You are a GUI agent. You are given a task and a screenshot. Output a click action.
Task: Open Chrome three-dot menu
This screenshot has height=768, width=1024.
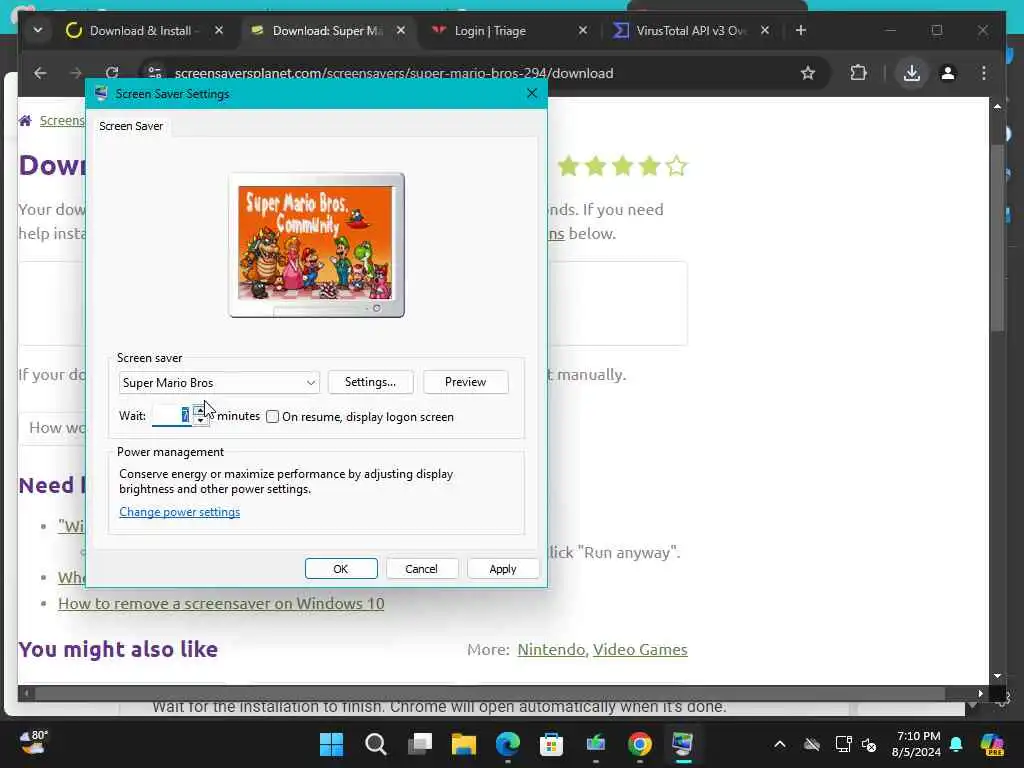(x=984, y=73)
